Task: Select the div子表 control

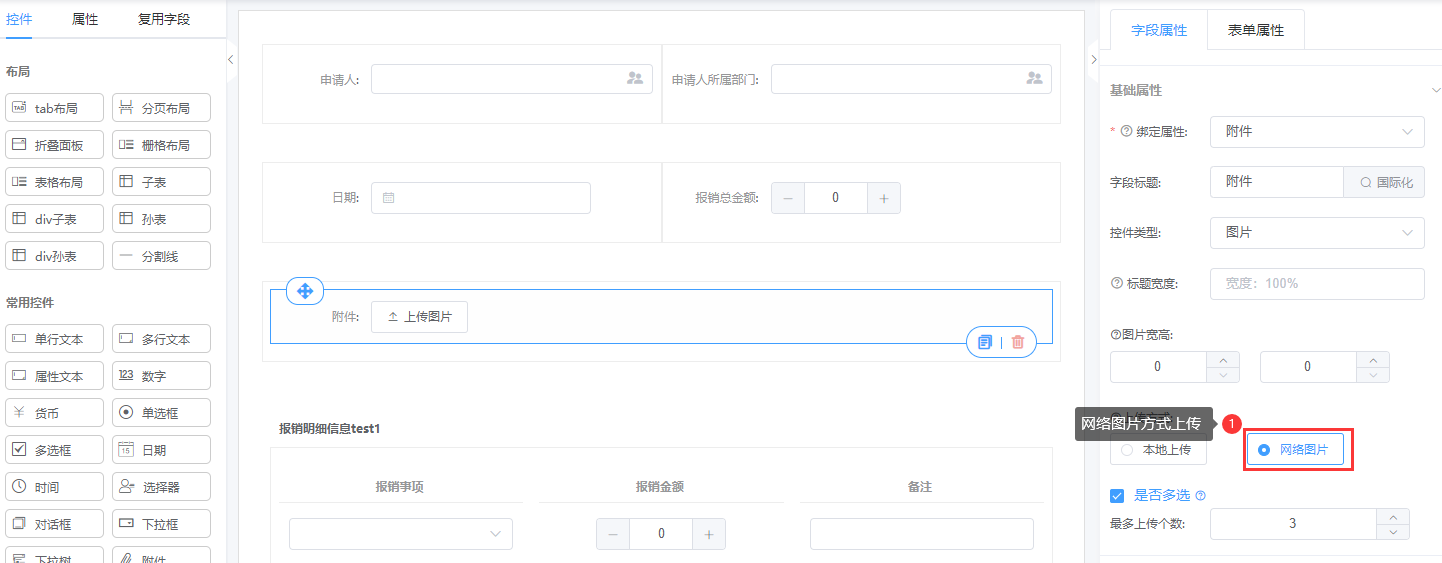Action: pos(54,219)
